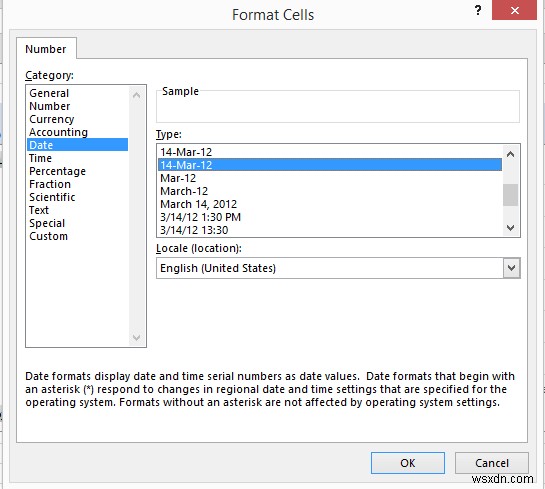Select the March 14, 2012 date type
545x489 pixels.
coord(198,204)
